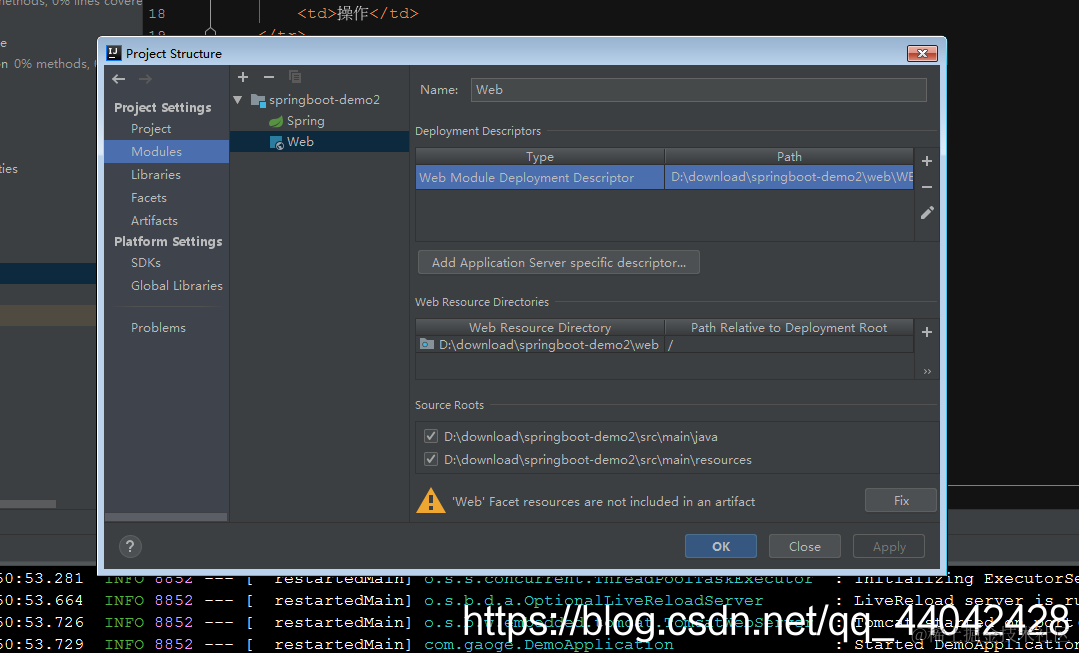This screenshot has width=1079, height=653.
Task: Click D:\download\springboot-demo2\web resource directory row
Action: click(x=540, y=345)
